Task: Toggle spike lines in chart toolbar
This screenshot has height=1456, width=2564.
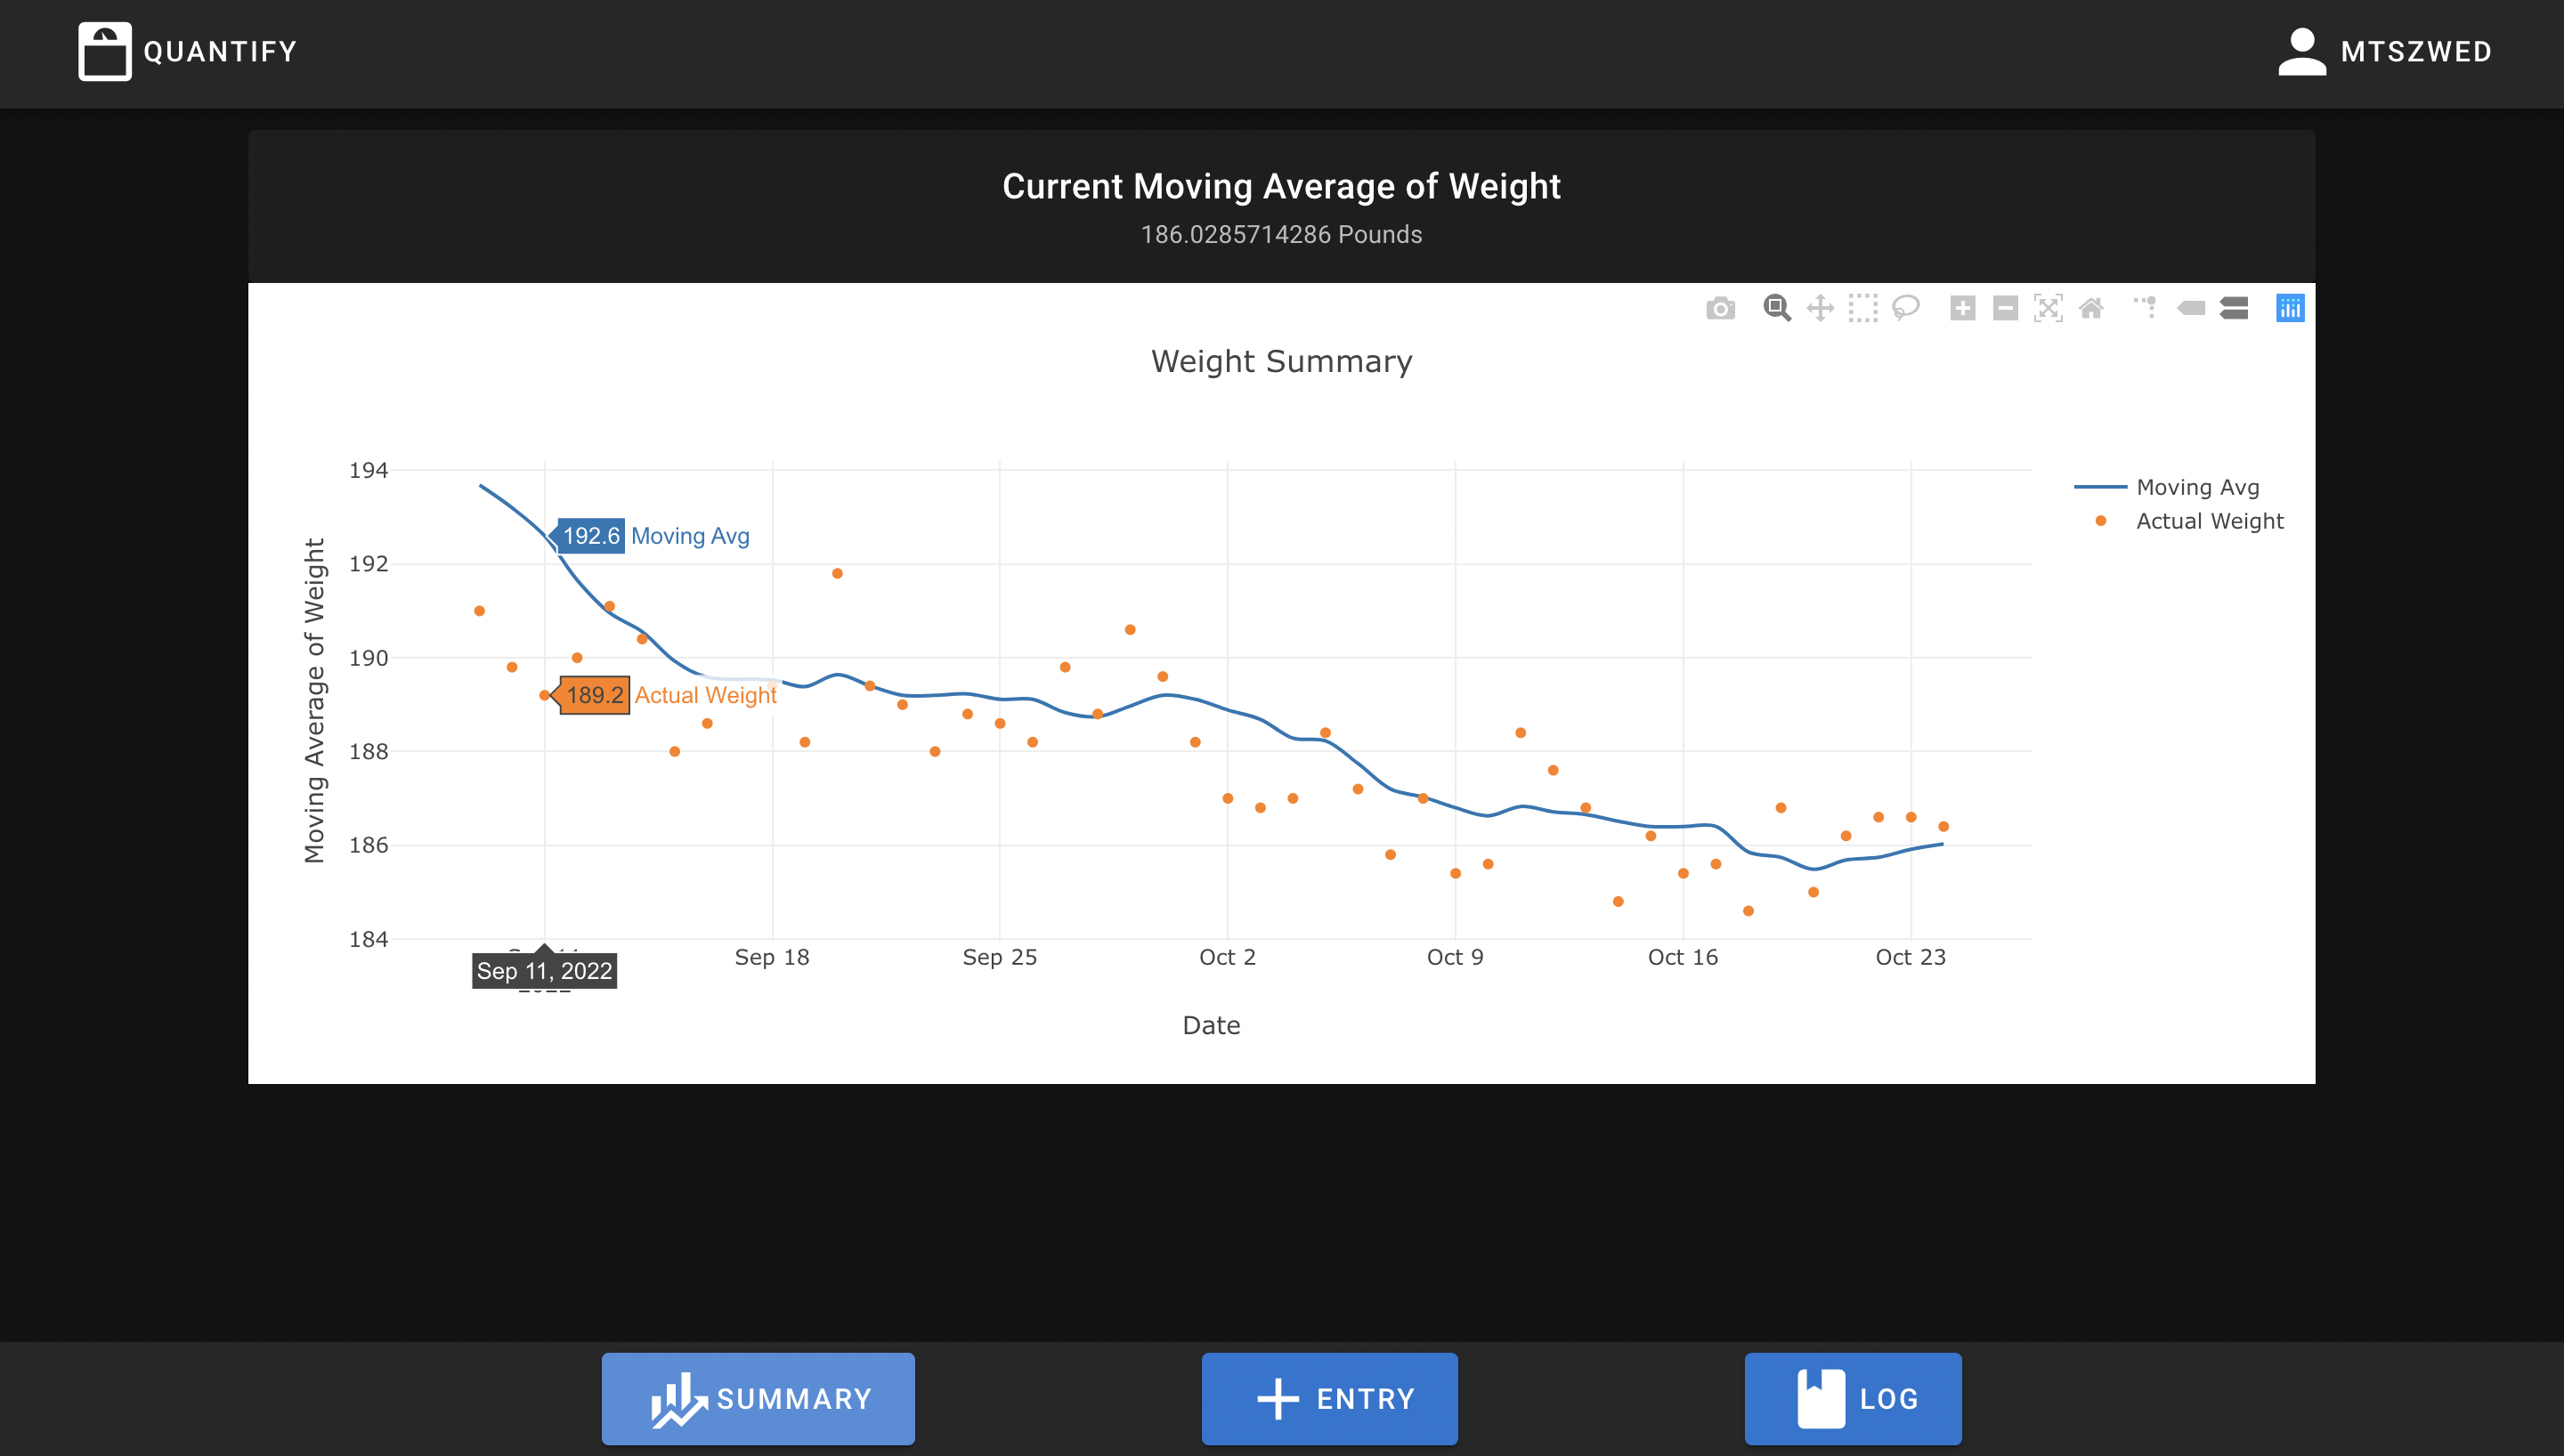Action: pos(2146,308)
